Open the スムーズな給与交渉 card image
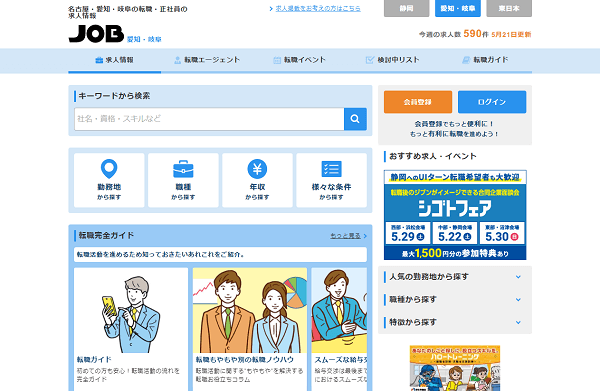The width and height of the screenshot is (600, 391). click(339, 310)
